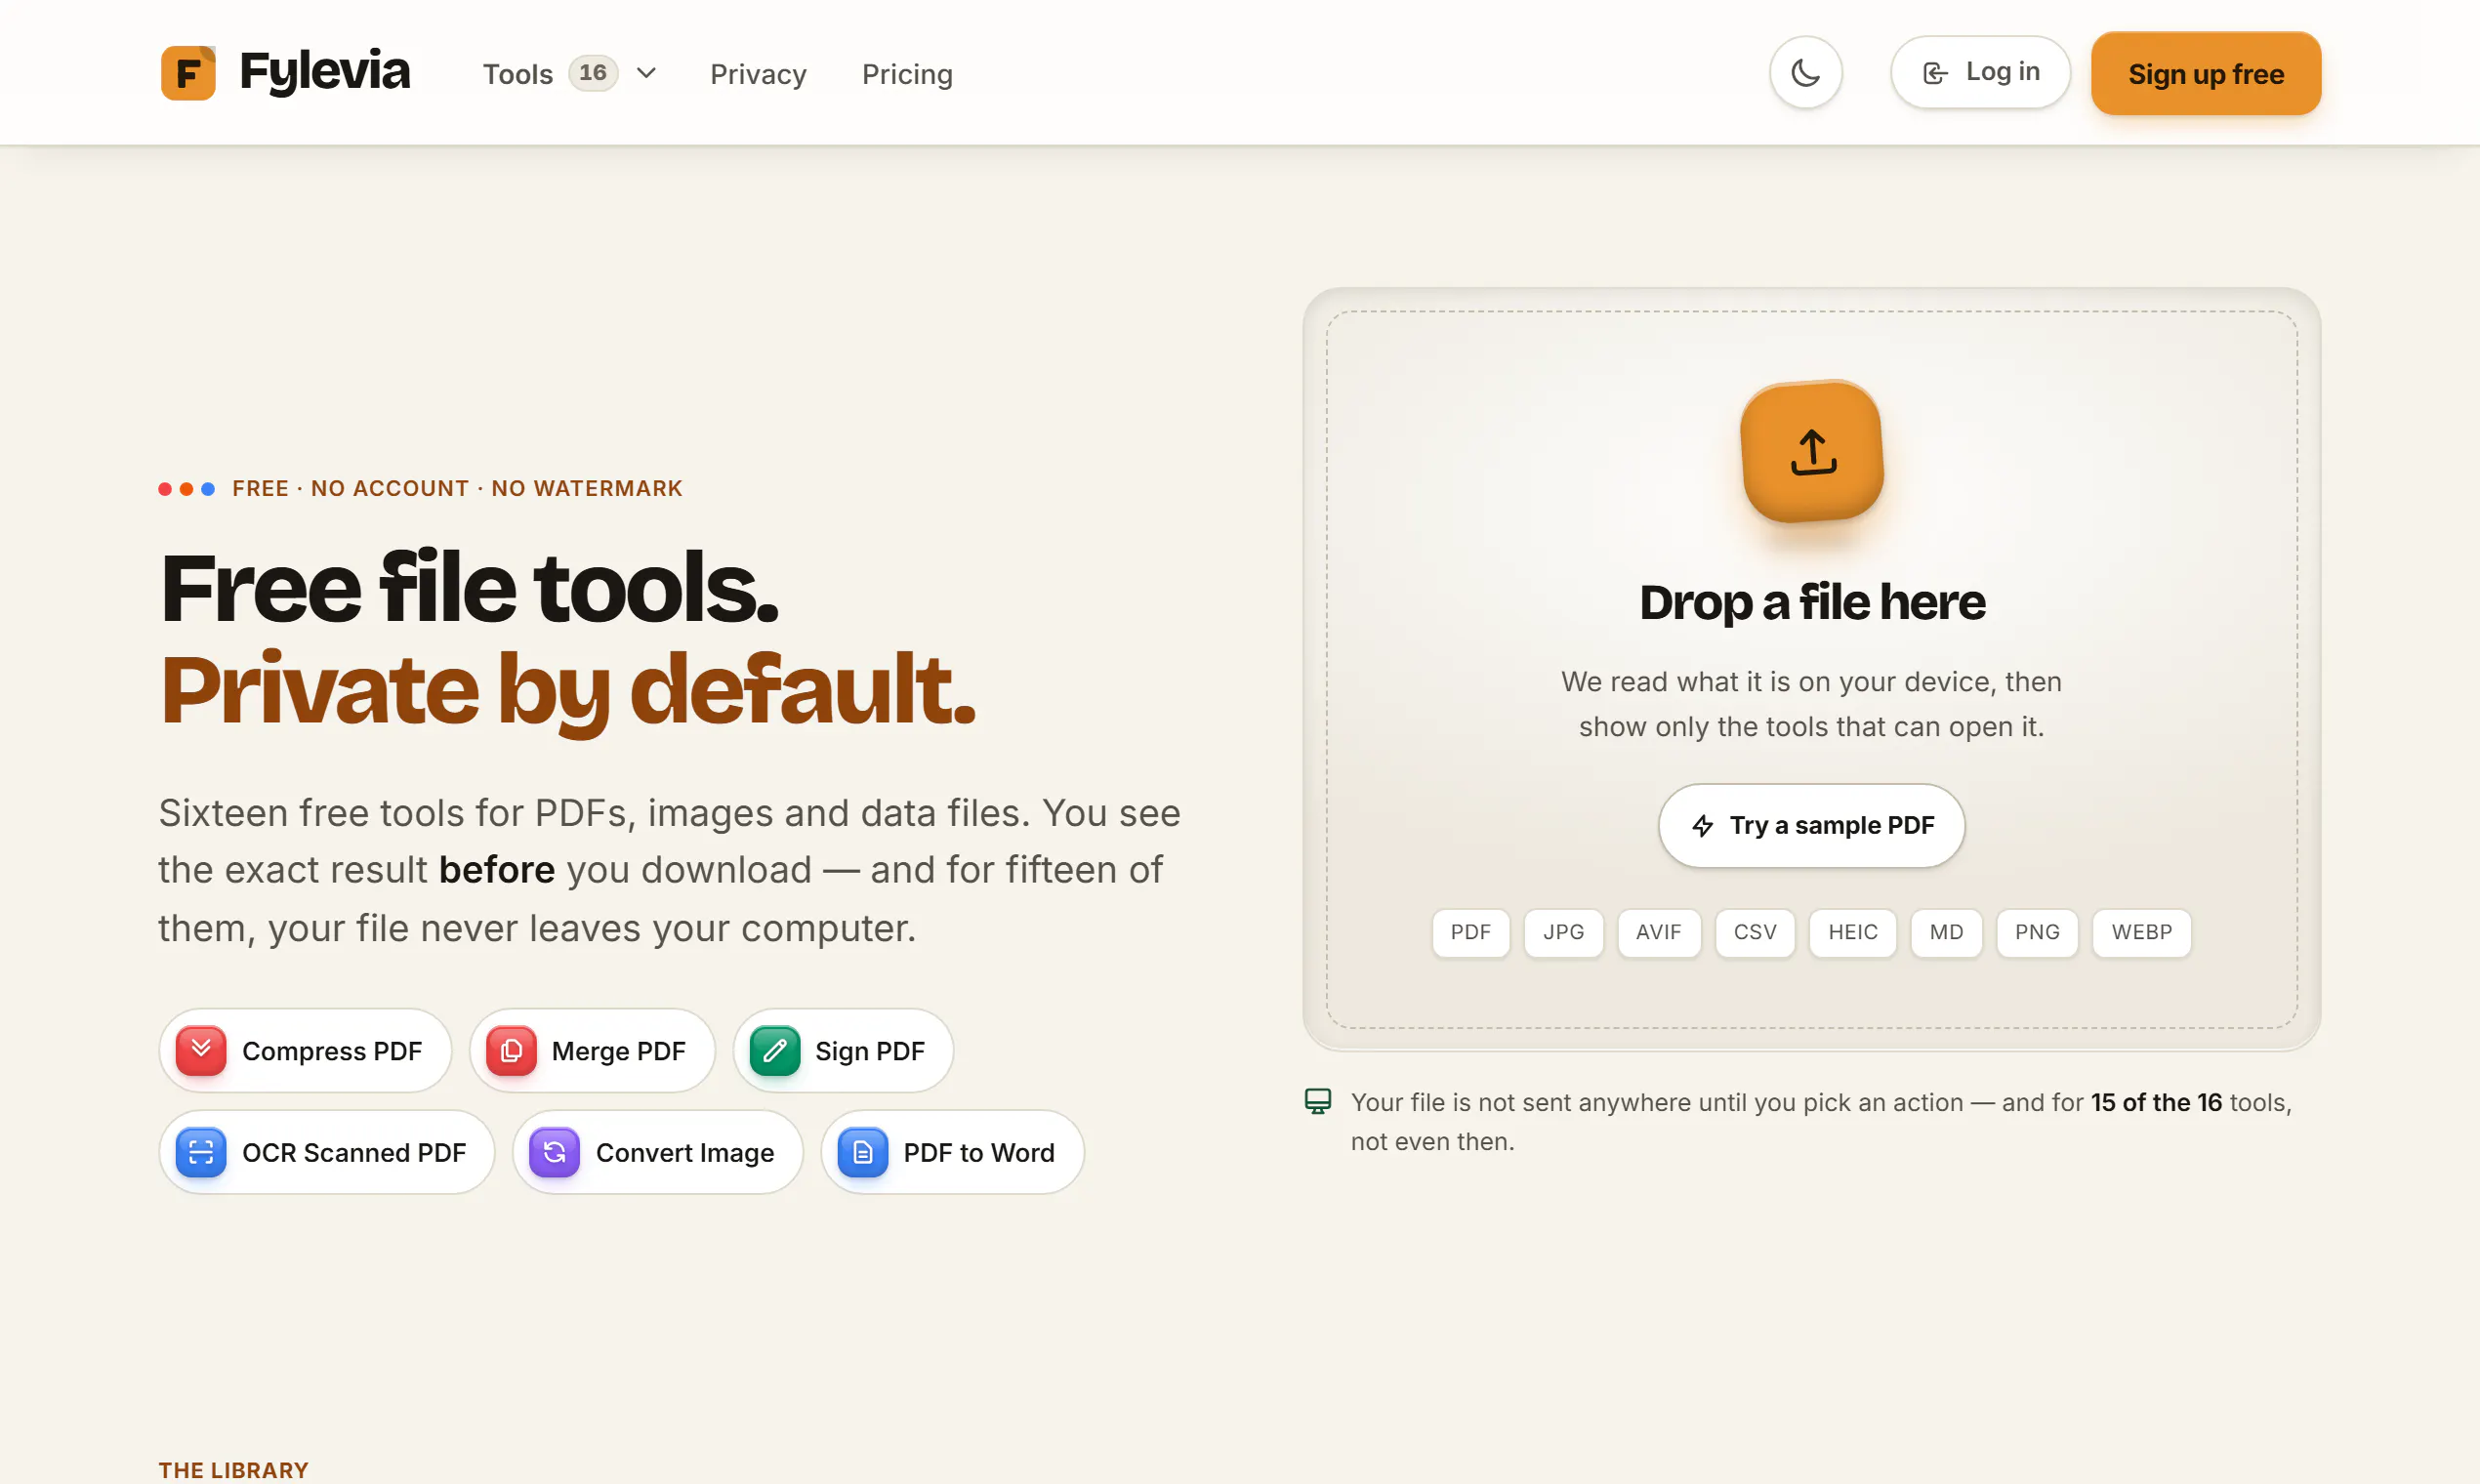Click 'THE LIBRARY' section label
Viewport: 2480px width, 1484px height.
coord(233,1470)
